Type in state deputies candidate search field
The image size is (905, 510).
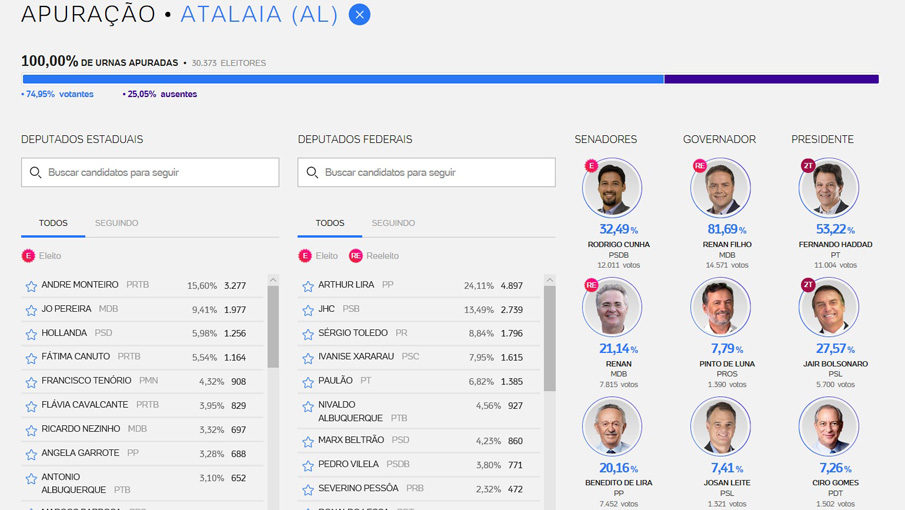[x=160, y=173]
